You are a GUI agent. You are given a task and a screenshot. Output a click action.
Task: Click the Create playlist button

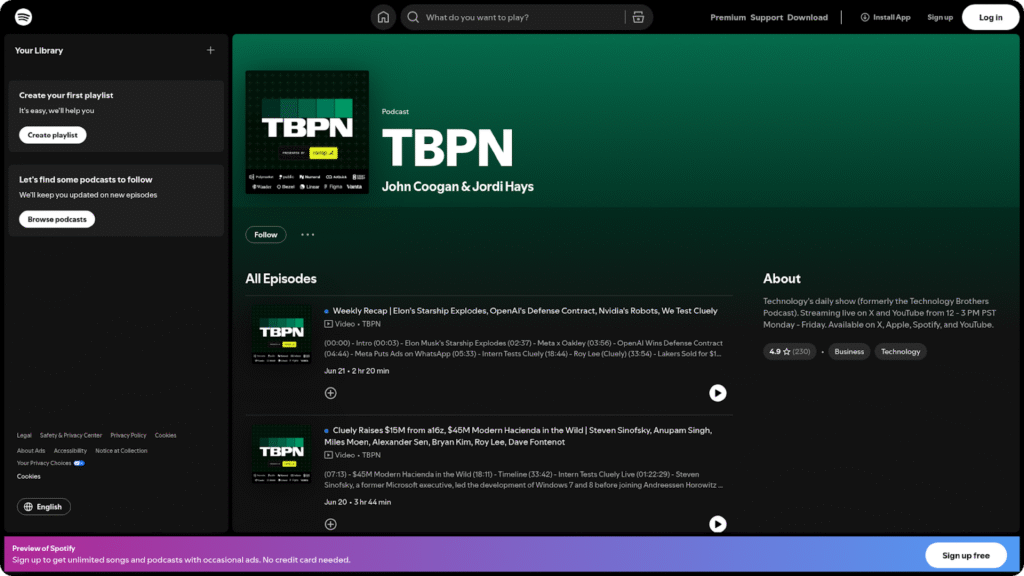[52, 135]
